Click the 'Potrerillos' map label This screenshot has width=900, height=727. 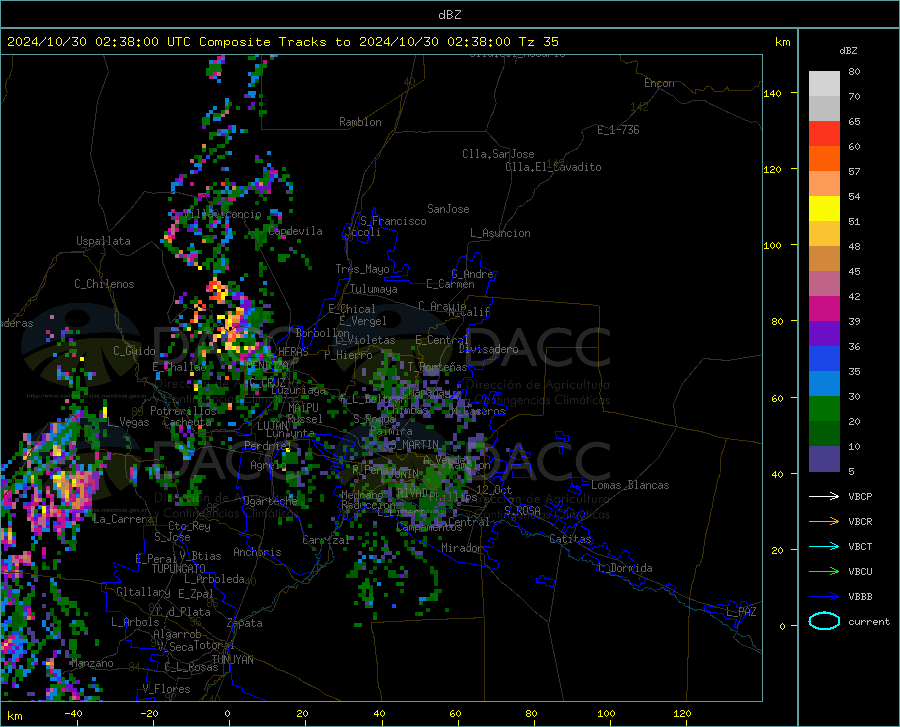tap(183, 411)
